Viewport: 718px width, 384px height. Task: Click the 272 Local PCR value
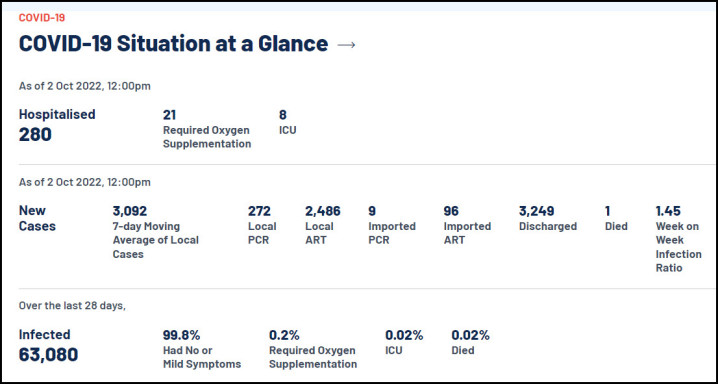pos(262,225)
